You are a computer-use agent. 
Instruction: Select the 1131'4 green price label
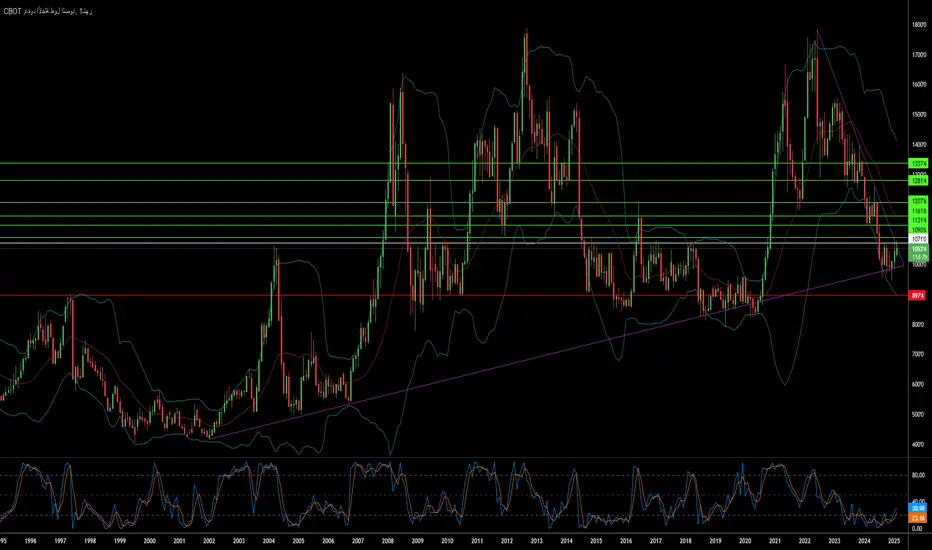click(x=918, y=220)
